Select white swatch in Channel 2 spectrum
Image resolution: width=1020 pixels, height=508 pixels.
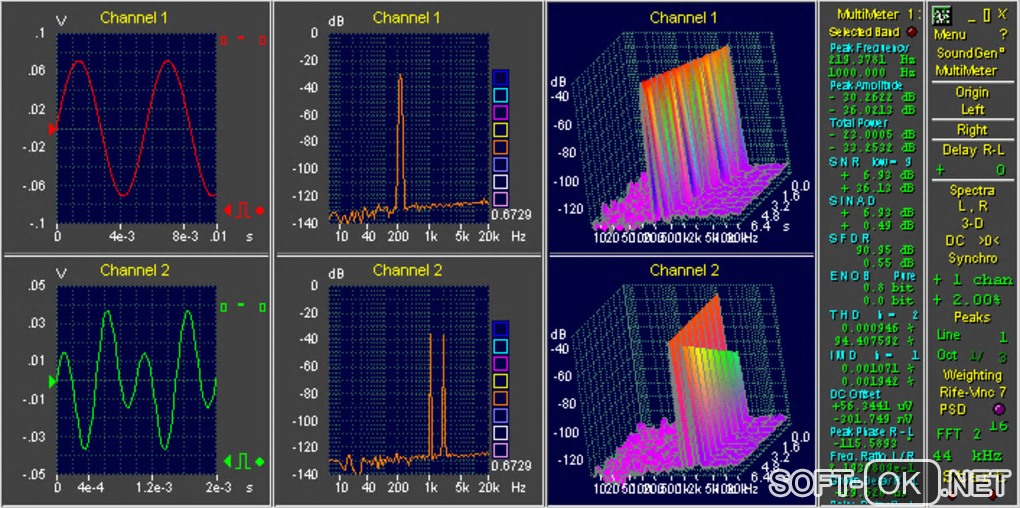(x=500, y=433)
